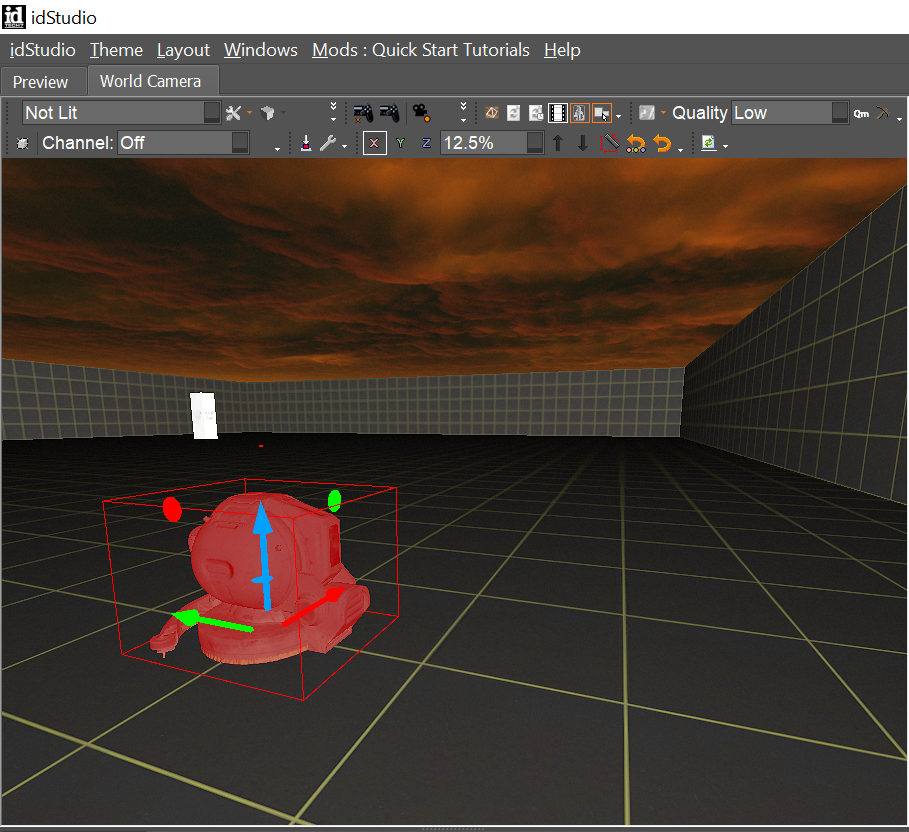Expand overflow chevron after camera icon
Screen dimensions: 909x832
pyautogui.click(x=463, y=112)
